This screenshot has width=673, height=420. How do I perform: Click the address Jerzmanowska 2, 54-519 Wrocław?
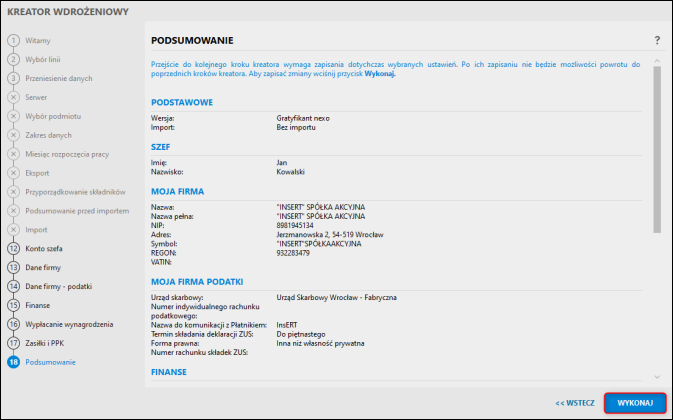point(330,235)
